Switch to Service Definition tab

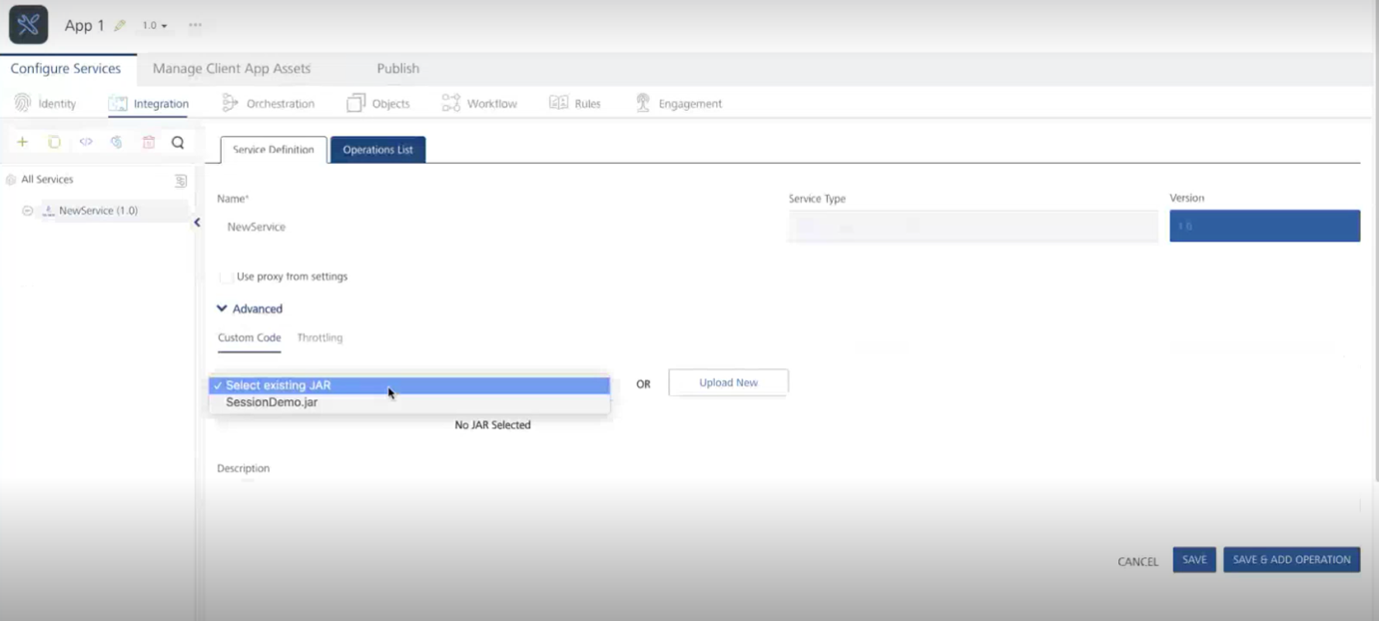(273, 150)
